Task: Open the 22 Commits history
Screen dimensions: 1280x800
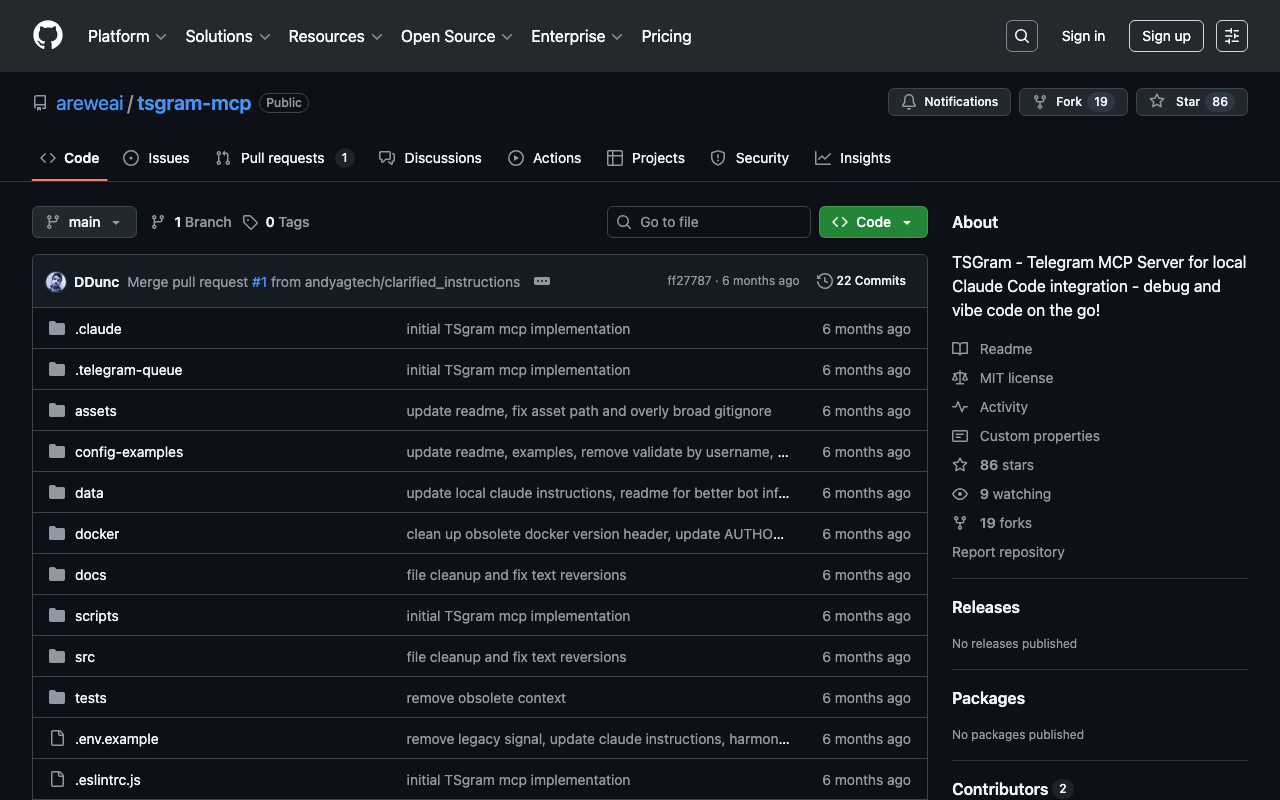Action: (x=861, y=281)
